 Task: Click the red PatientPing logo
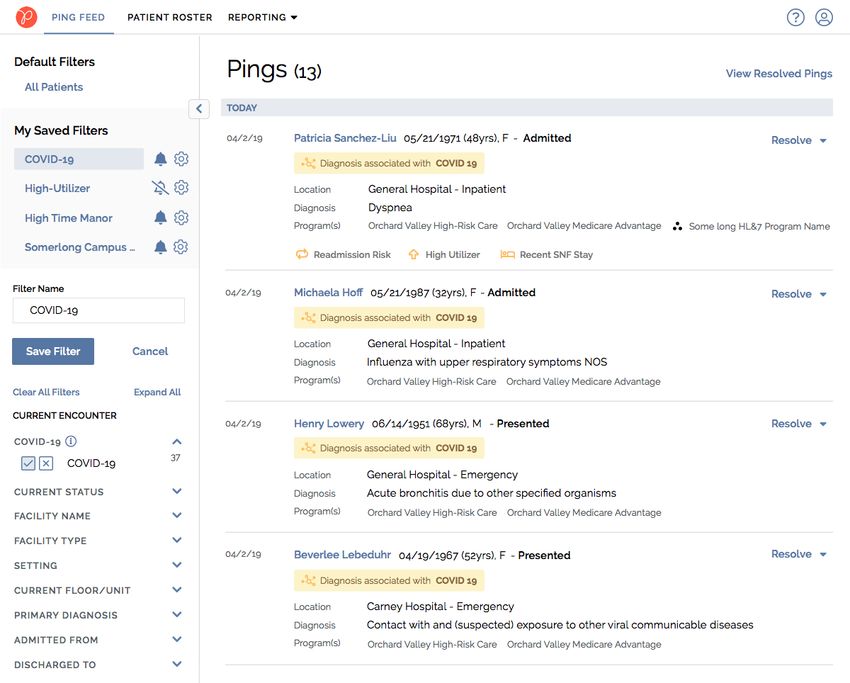(27, 17)
